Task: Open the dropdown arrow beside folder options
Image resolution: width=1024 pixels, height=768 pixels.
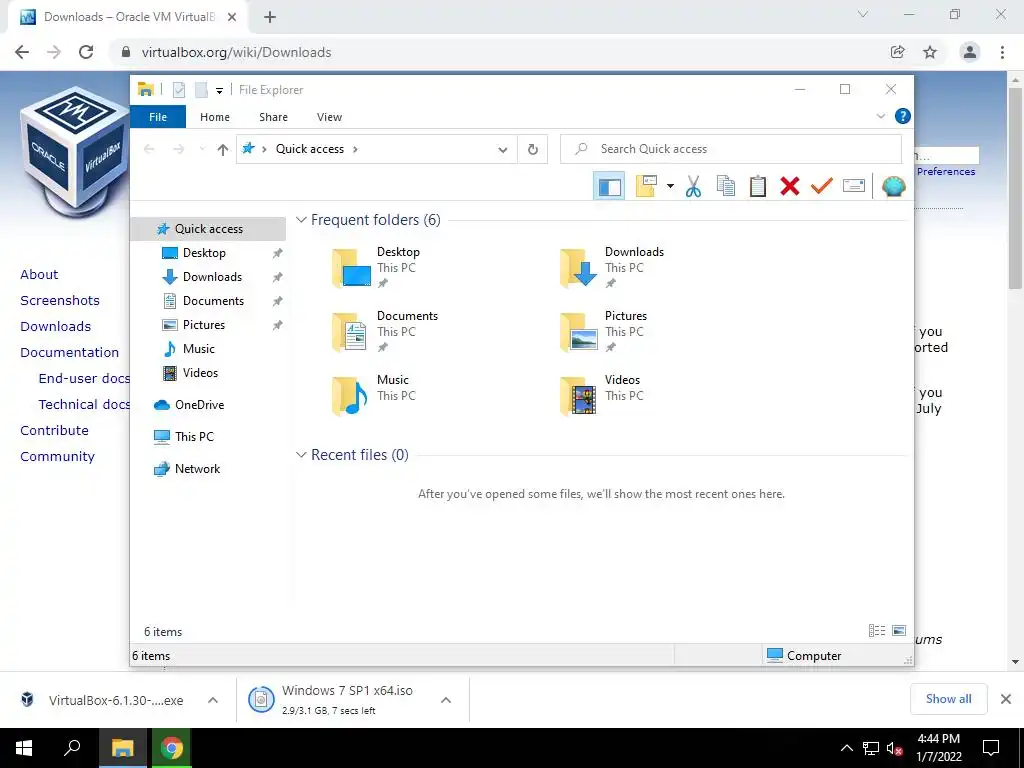Action: [670, 186]
